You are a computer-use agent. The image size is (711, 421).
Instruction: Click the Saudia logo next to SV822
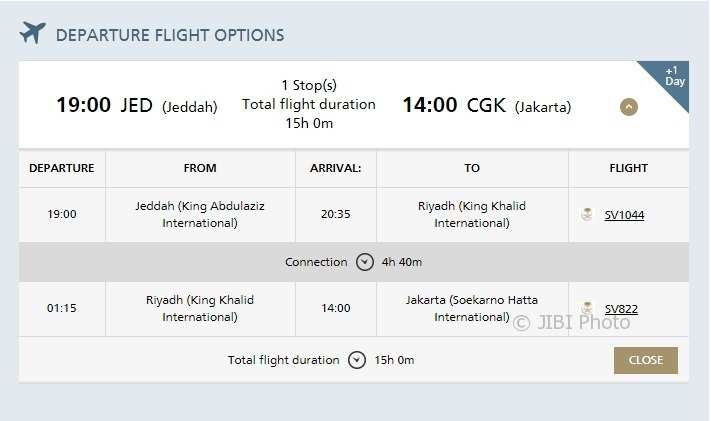pos(587,308)
